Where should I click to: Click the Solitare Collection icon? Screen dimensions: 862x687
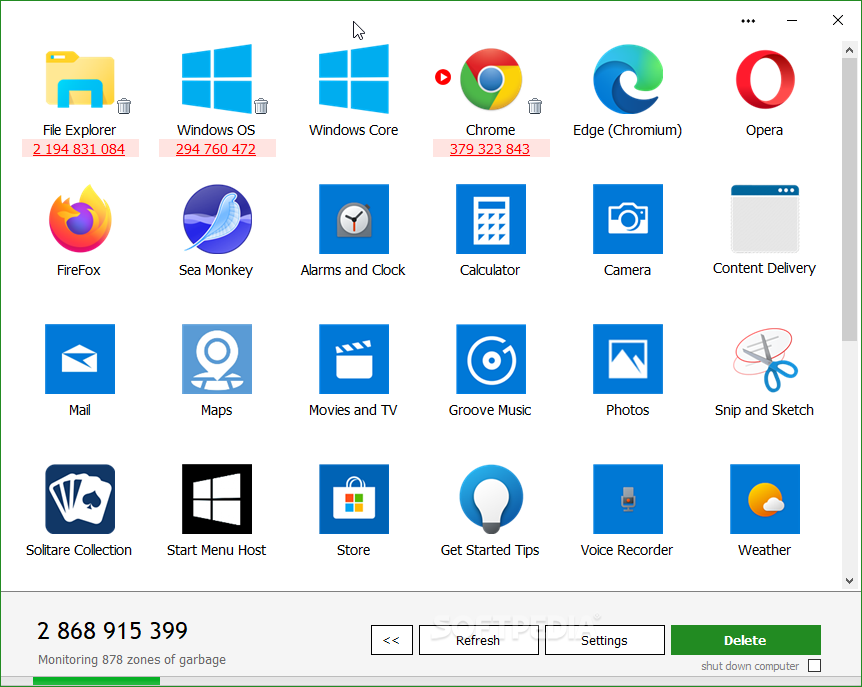pyautogui.click(x=80, y=499)
